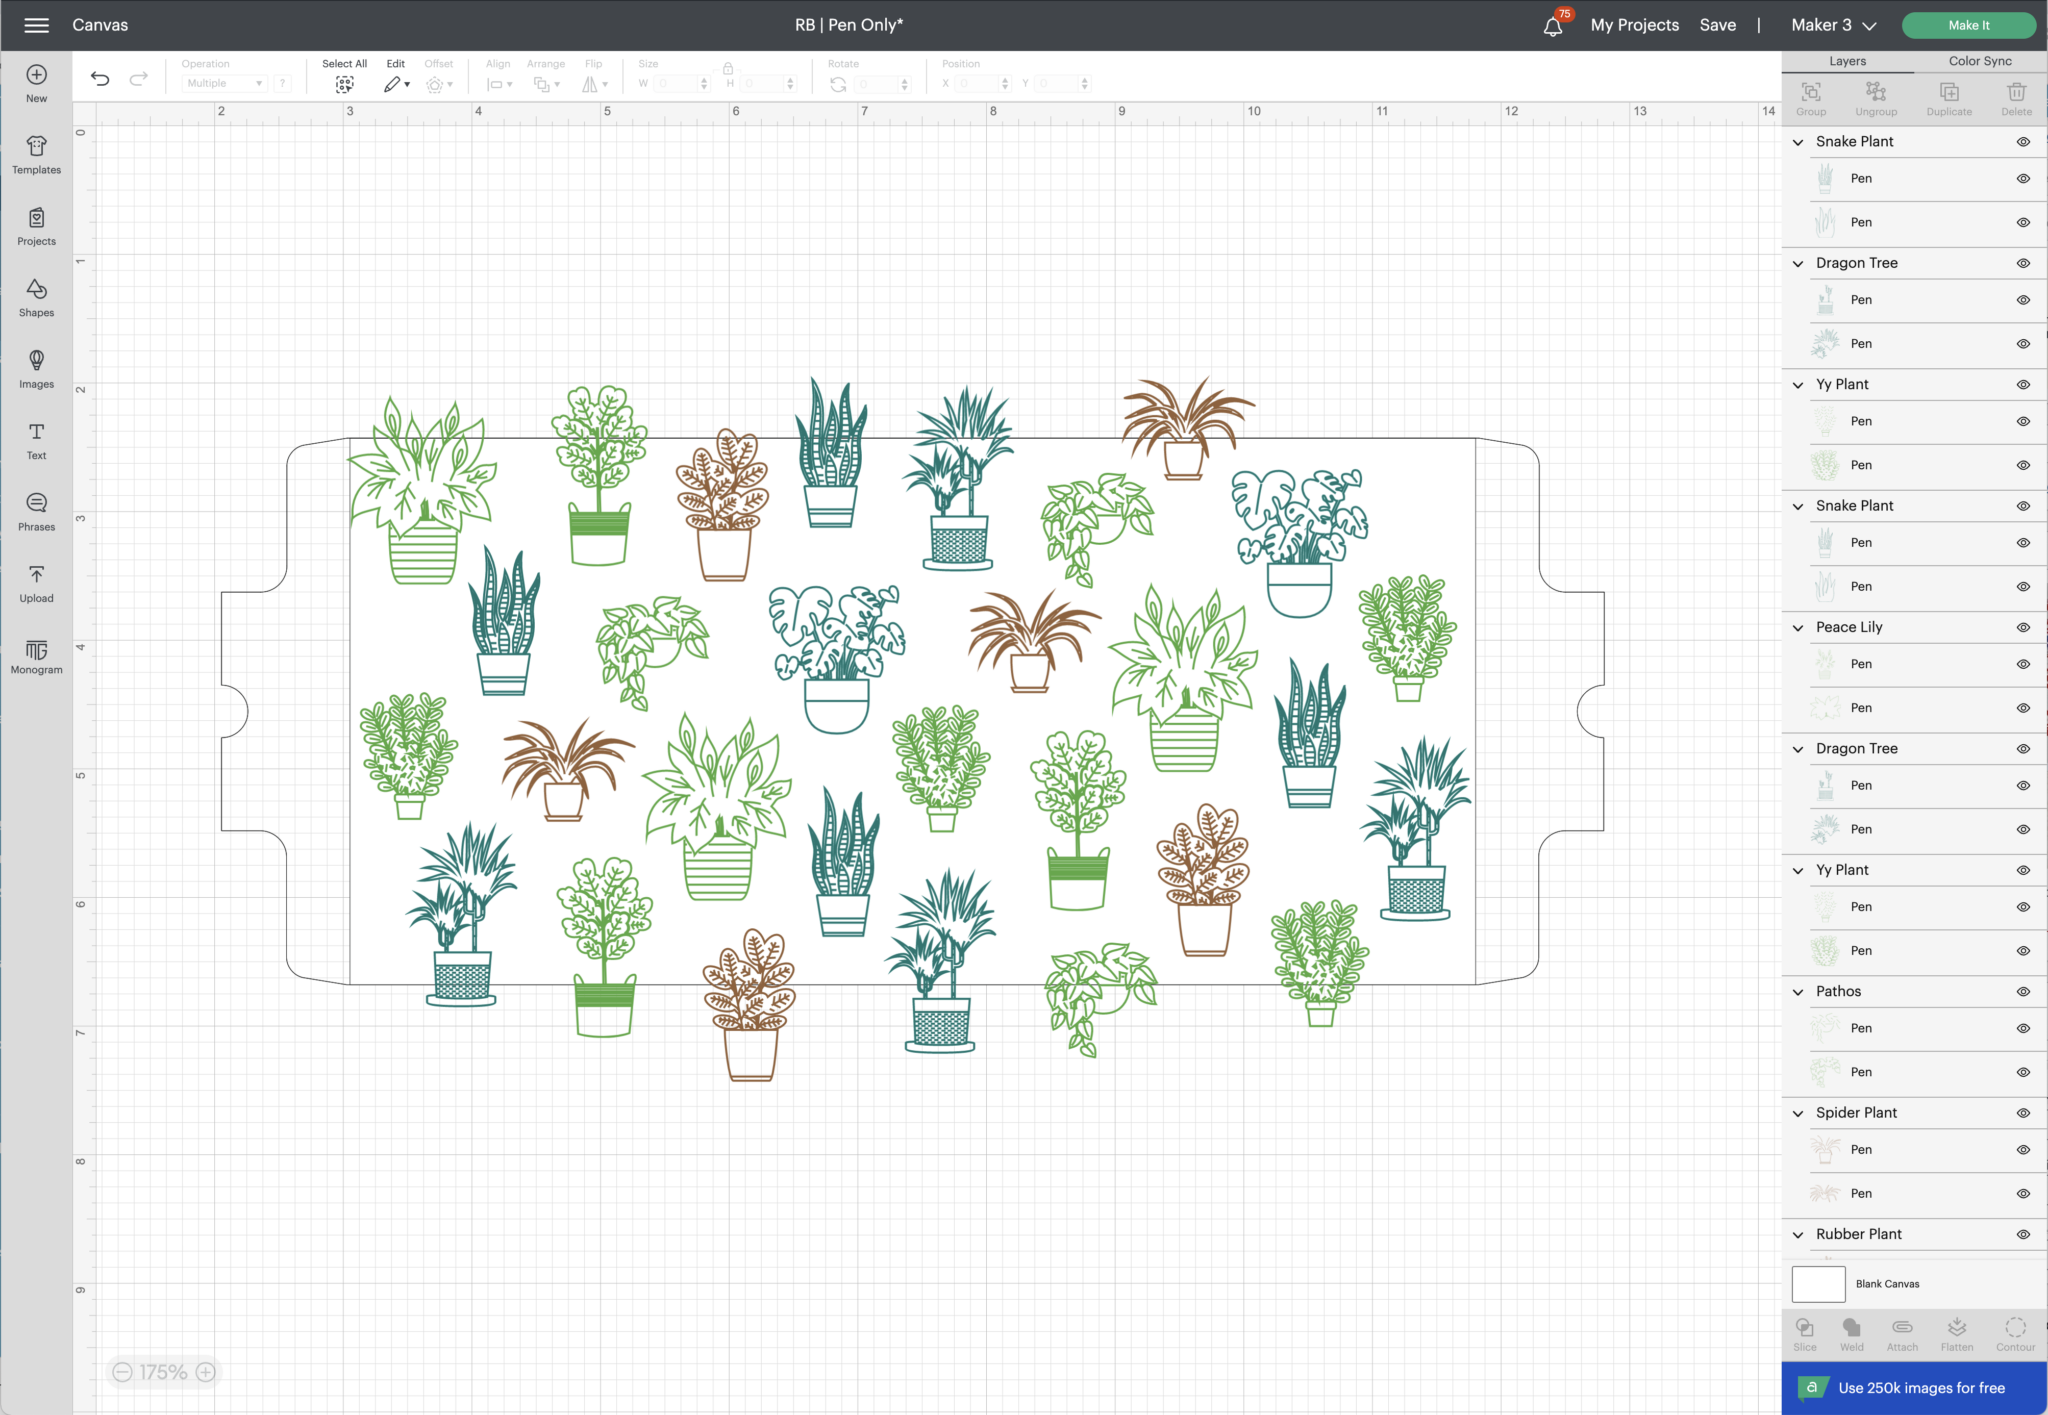Switch to the Color Sync tab
The height and width of the screenshot is (1415, 2048).
pos(1979,61)
